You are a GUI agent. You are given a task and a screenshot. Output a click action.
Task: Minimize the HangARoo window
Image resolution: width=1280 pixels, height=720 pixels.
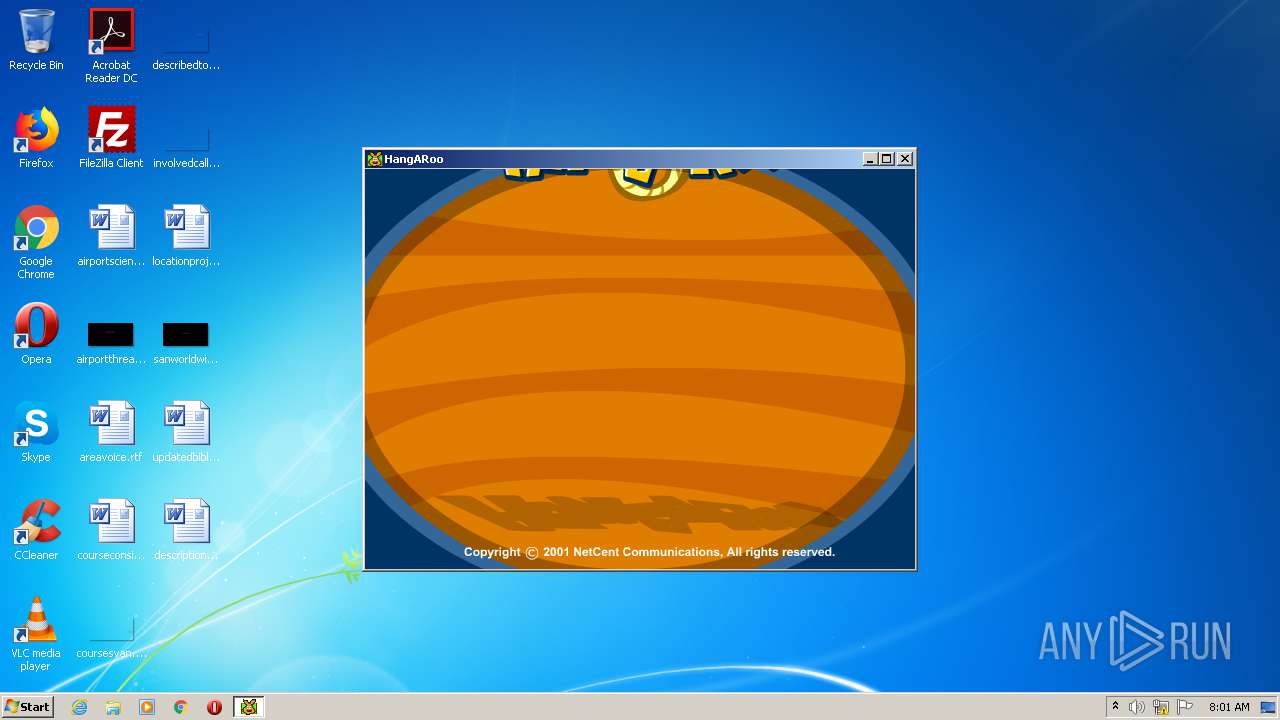click(x=870, y=159)
